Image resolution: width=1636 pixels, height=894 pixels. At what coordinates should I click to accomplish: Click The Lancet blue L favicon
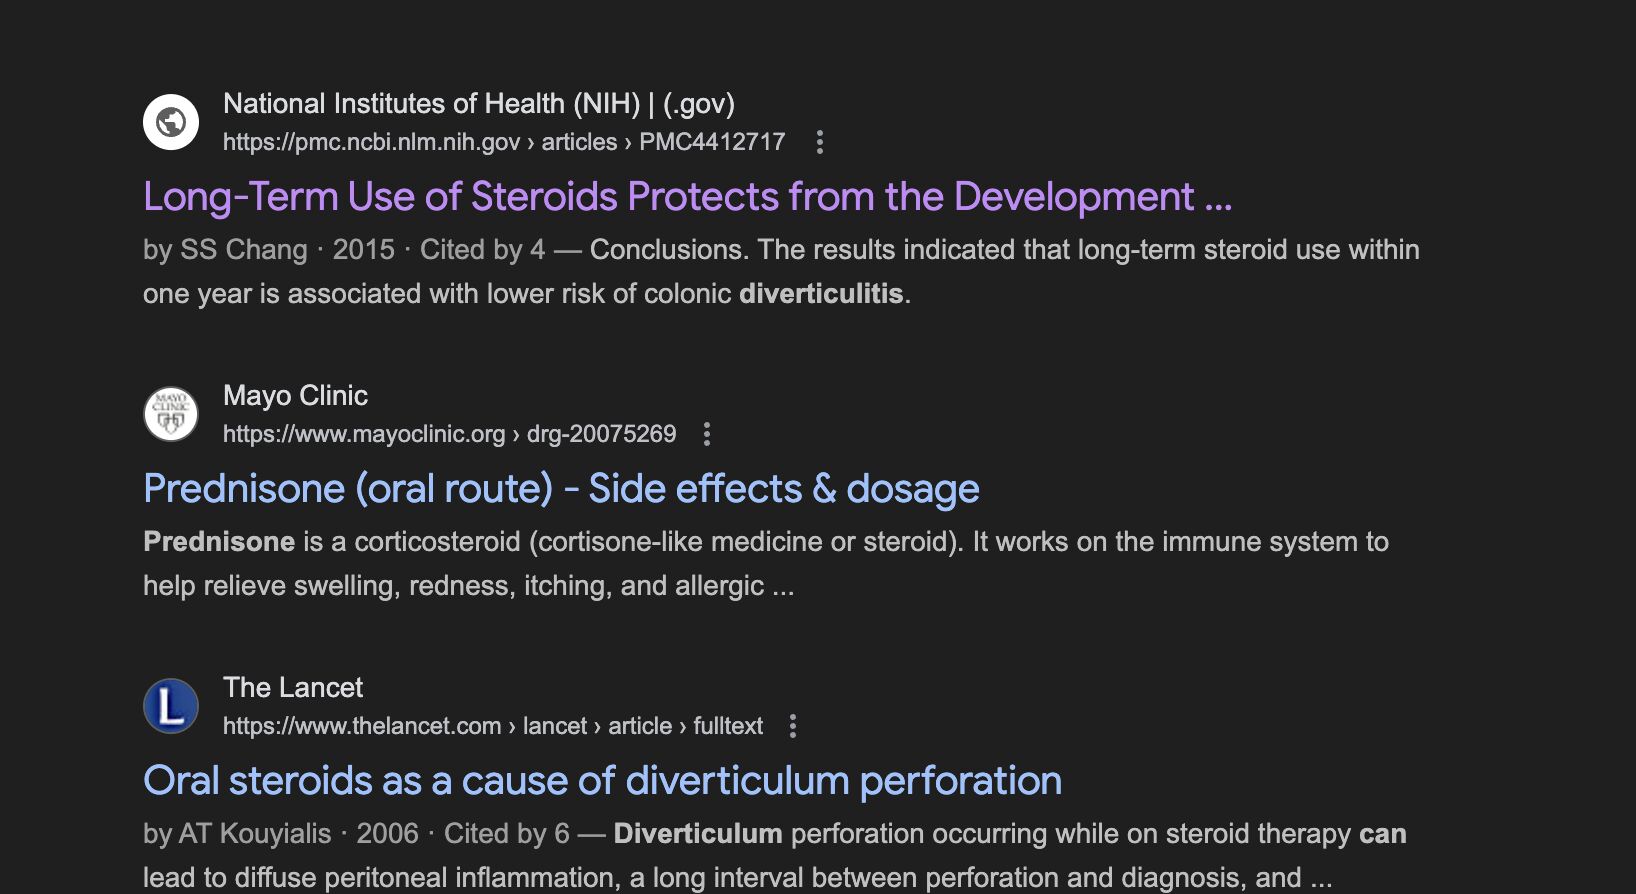coord(171,706)
